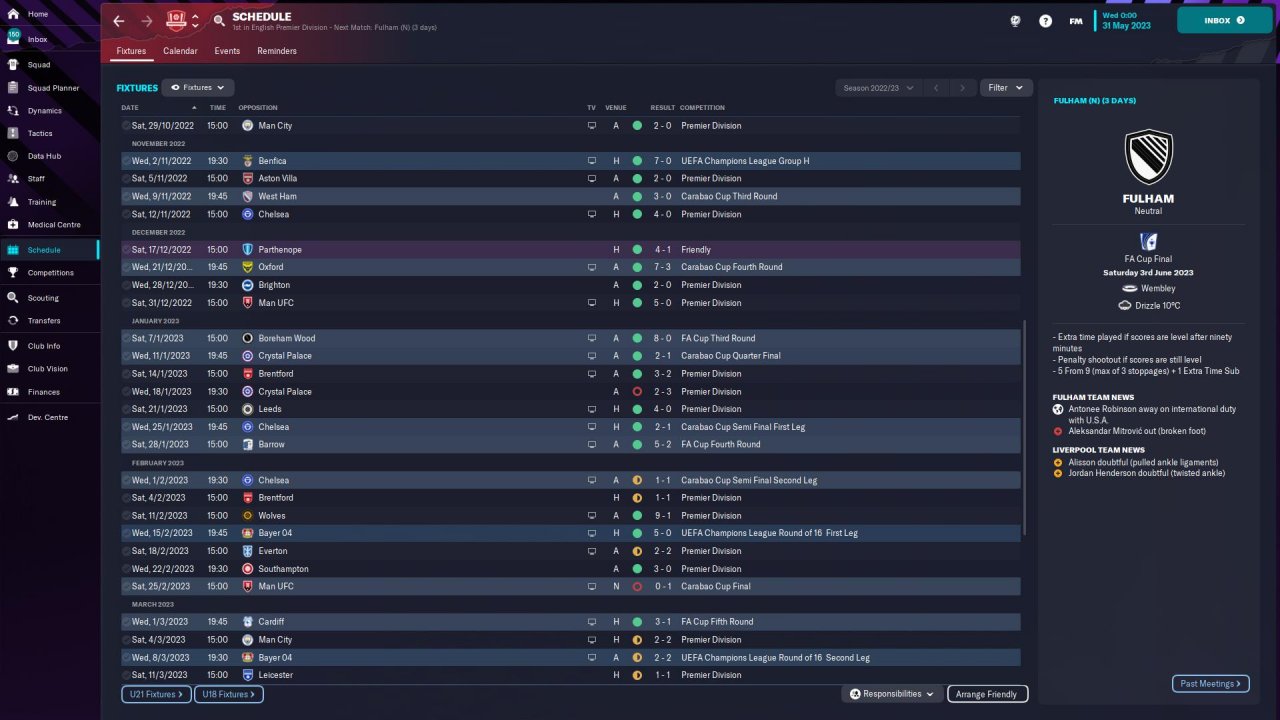Tick the circle for Wed, 2/11/2022 Benfica fixture
Image resolution: width=1280 pixels, height=720 pixels.
pyautogui.click(x=127, y=161)
